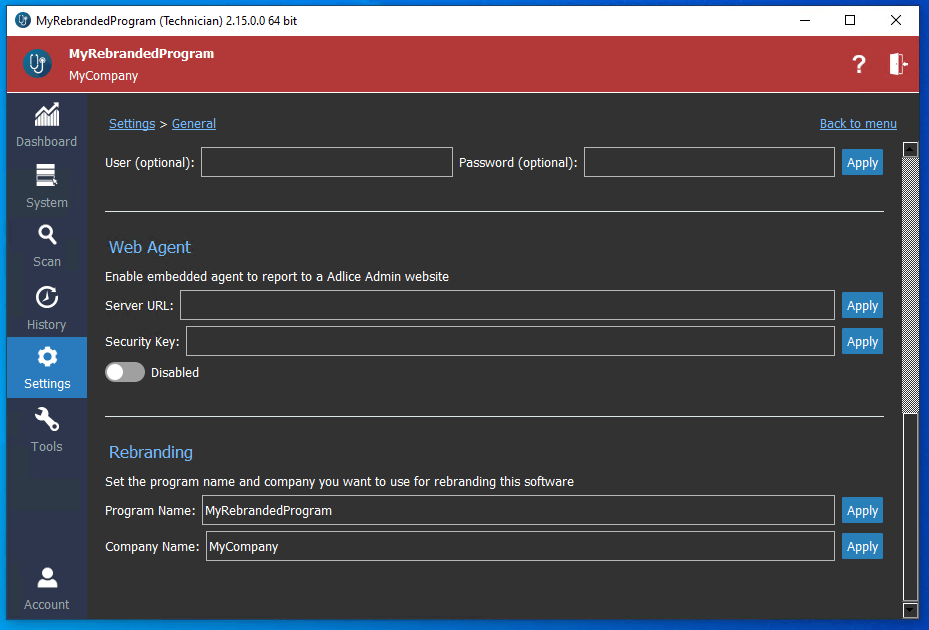Click the Settings breadcrumb link

[132, 124]
